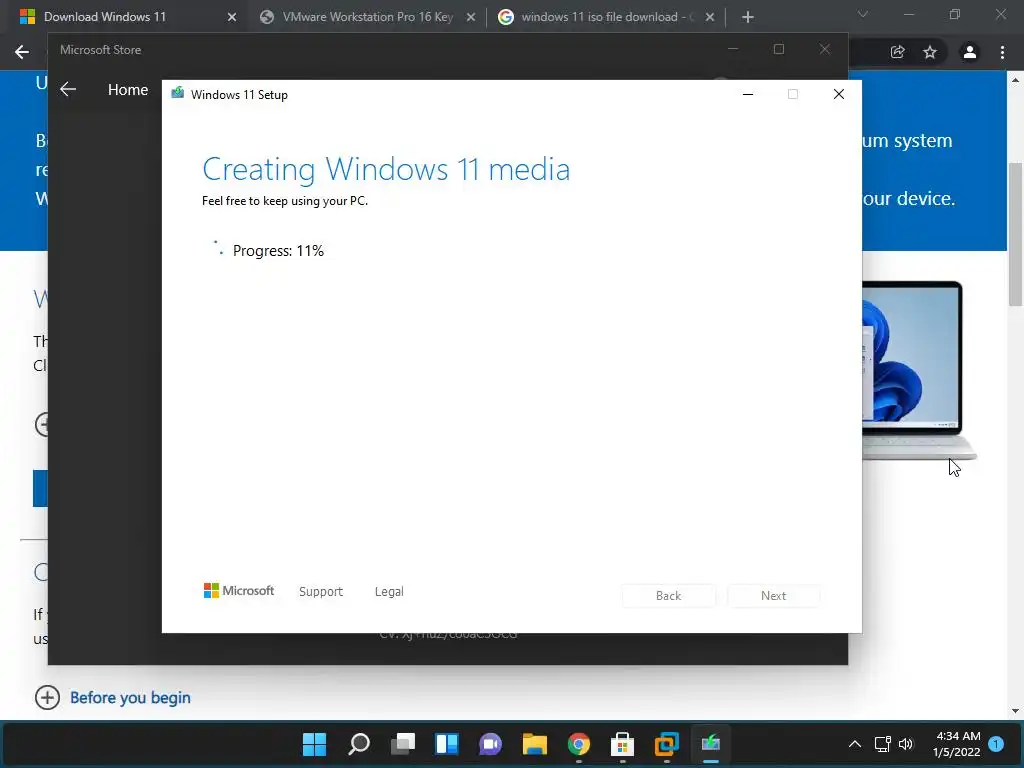Close the Windows 11 Setup window

pyautogui.click(x=839, y=95)
